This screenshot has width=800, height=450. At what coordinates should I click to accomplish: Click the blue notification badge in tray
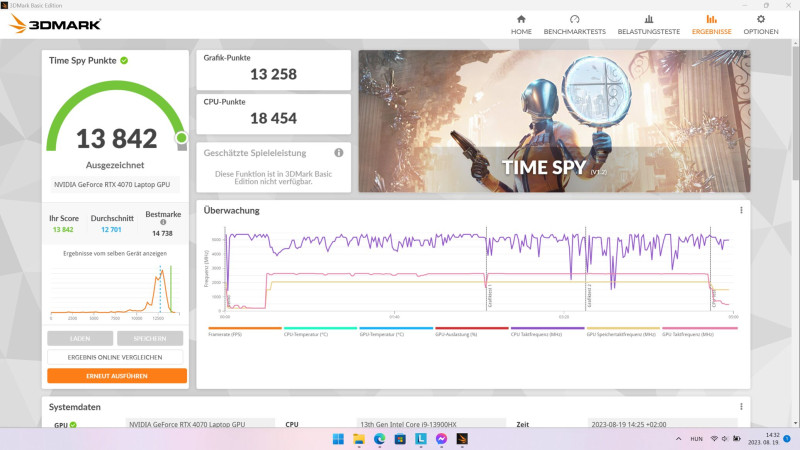[x=787, y=439]
